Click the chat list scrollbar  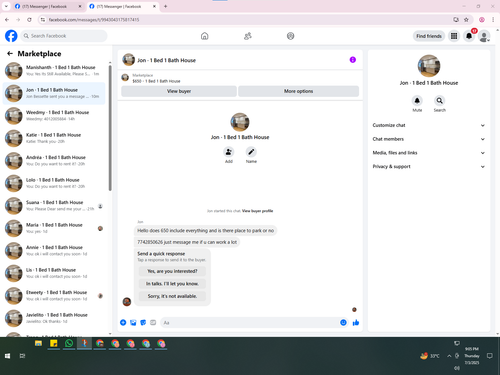point(110,128)
